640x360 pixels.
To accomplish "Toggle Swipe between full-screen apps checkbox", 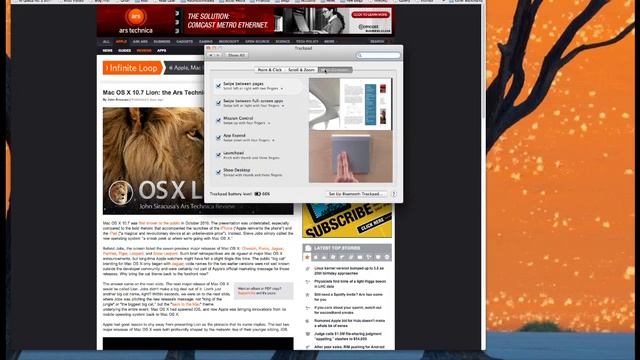I will (x=218, y=103).
